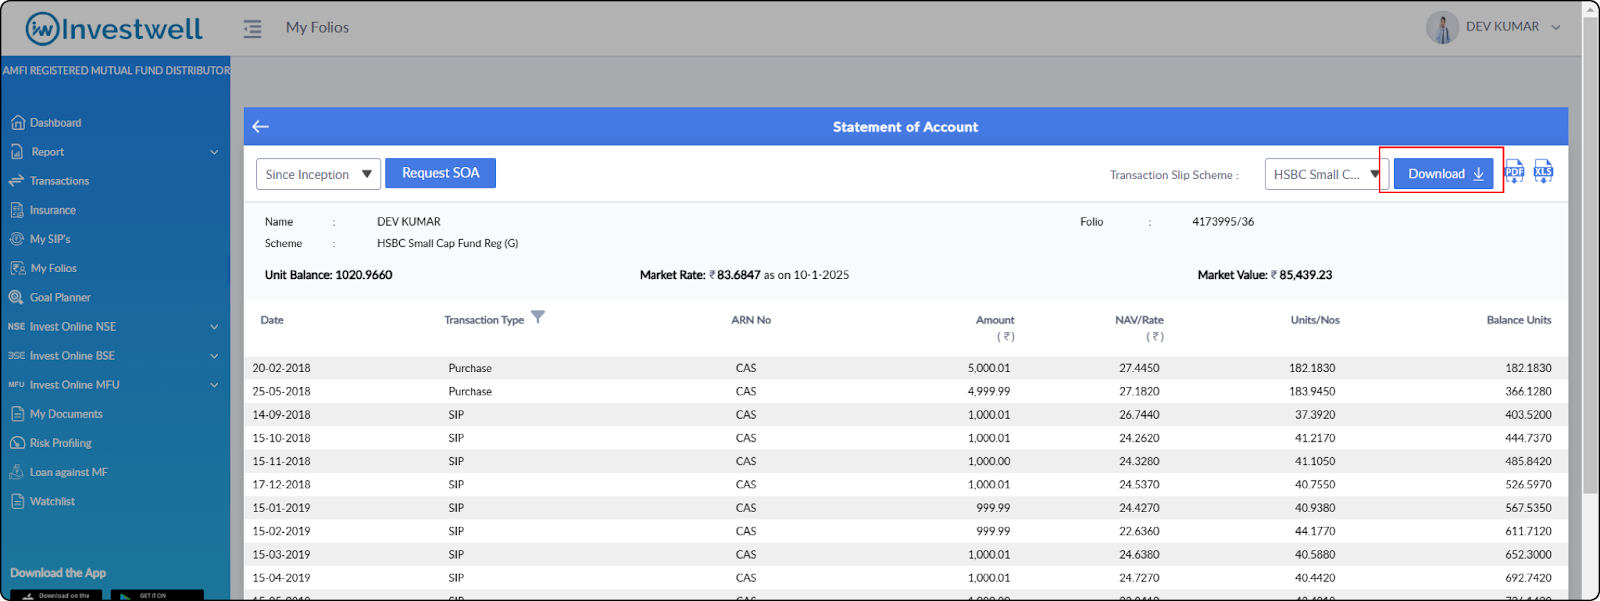
Task: Go to Dashboard in sidebar
Action: coord(56,123)
